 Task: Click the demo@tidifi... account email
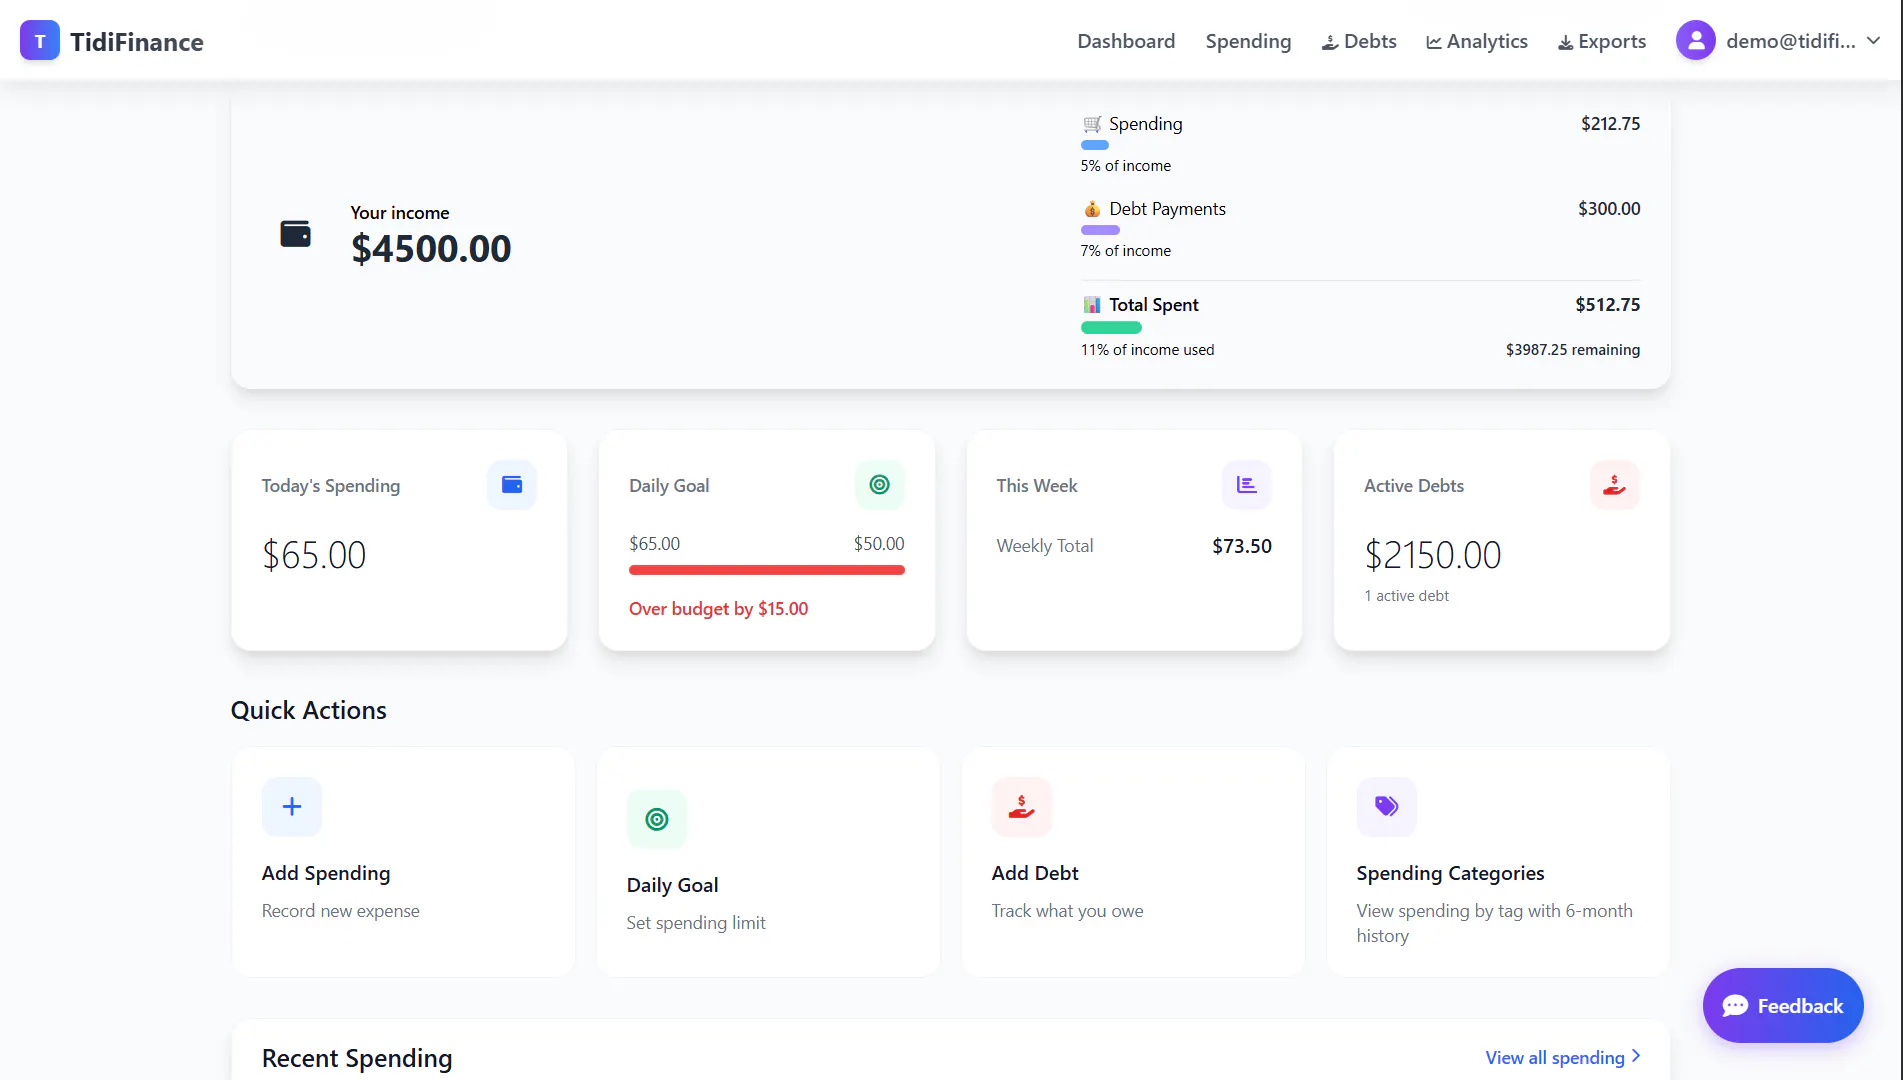coord(1791,41)
